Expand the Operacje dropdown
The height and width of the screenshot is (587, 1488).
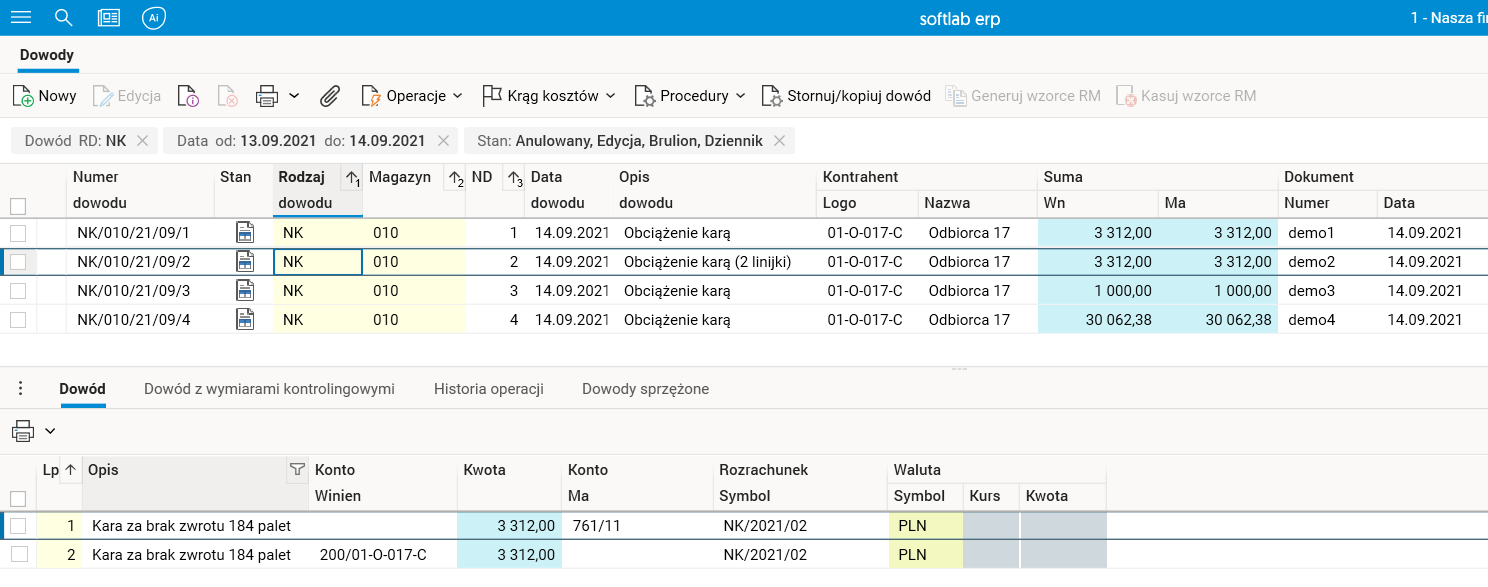[x=413, y=96]
